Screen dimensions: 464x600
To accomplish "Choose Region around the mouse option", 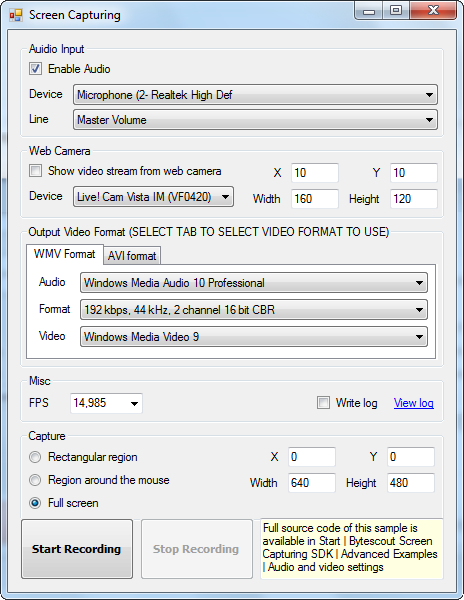I will pos(35,480).
